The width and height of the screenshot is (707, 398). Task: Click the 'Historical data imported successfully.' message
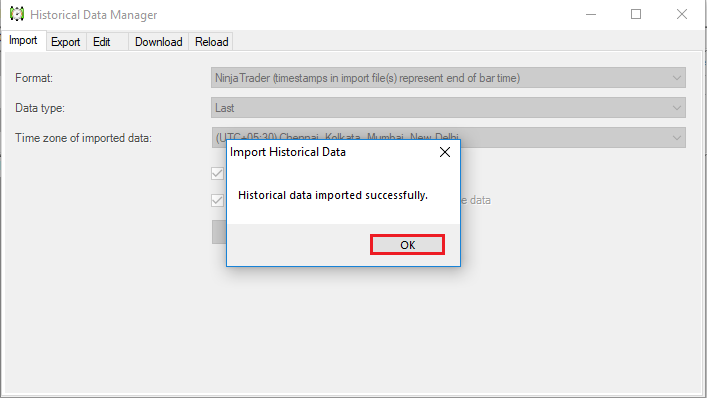click(333, 195)
